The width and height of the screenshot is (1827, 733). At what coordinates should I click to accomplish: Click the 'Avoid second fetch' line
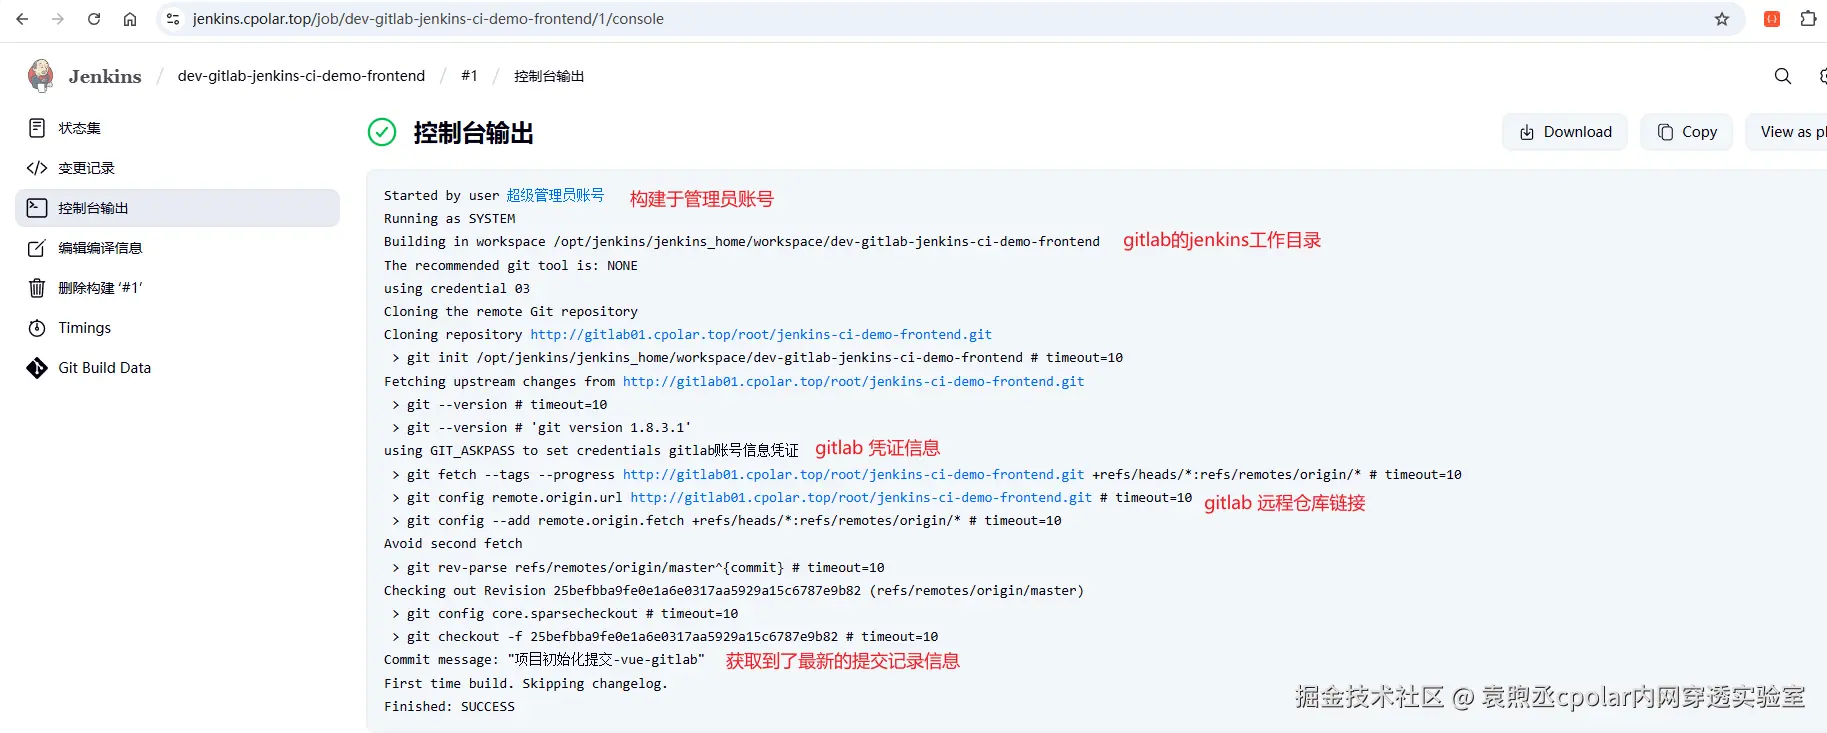453,543
